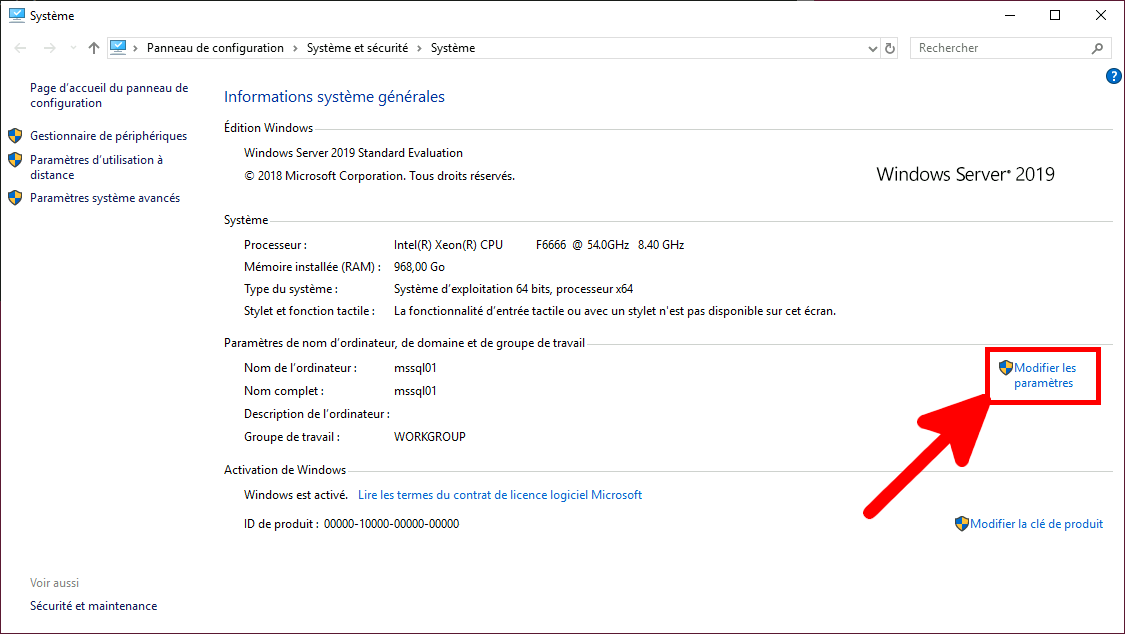Screen dimensions: 1125x634
Task: Open Modifier les paramètres link
Action: (x=1044, y=375)
